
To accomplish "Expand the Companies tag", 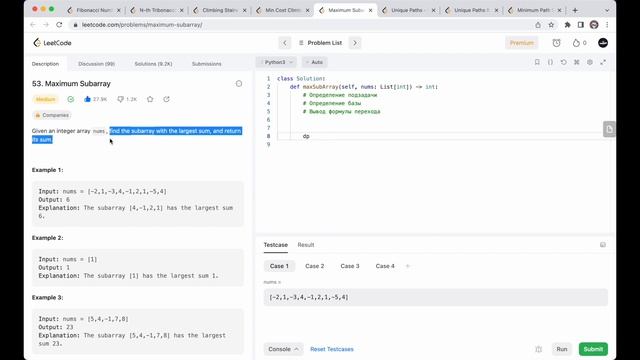I will [x=52, y=115].
